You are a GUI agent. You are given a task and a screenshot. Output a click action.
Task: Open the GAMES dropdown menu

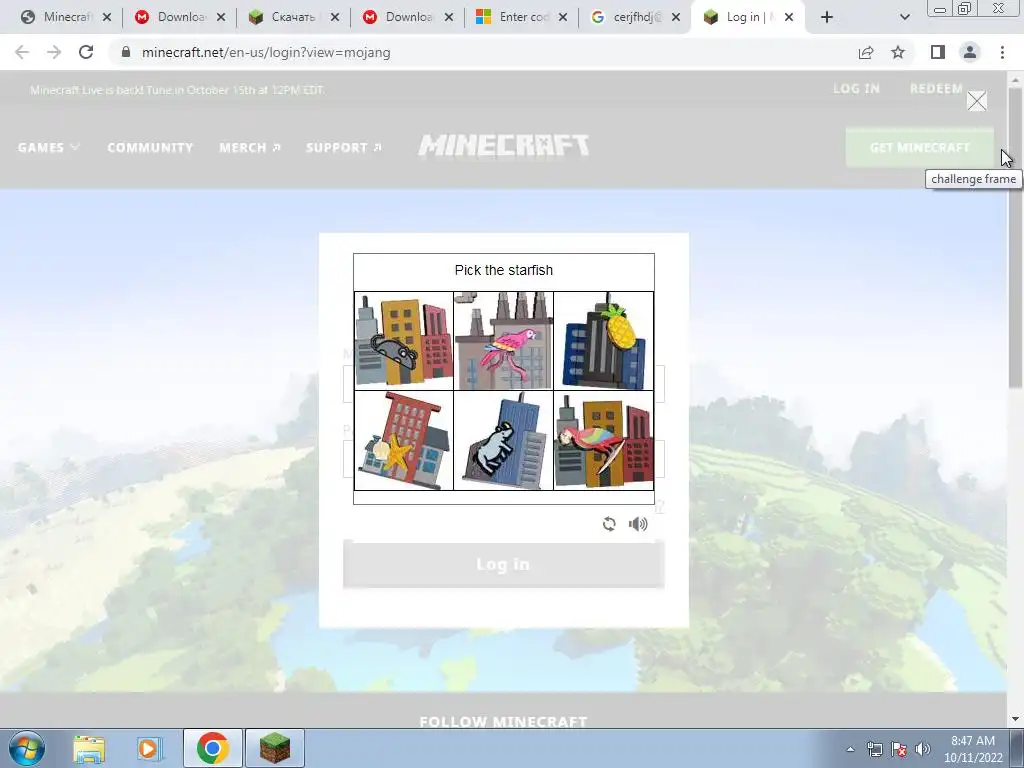49,148
